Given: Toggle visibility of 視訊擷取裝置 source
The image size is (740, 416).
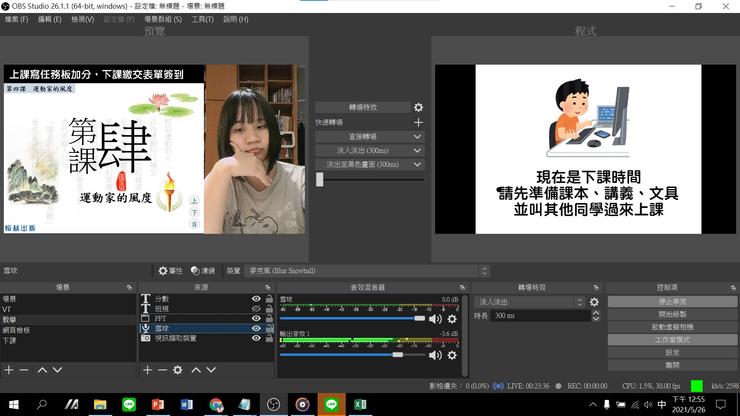Looking at the screenshot, I should click(256, 338).
